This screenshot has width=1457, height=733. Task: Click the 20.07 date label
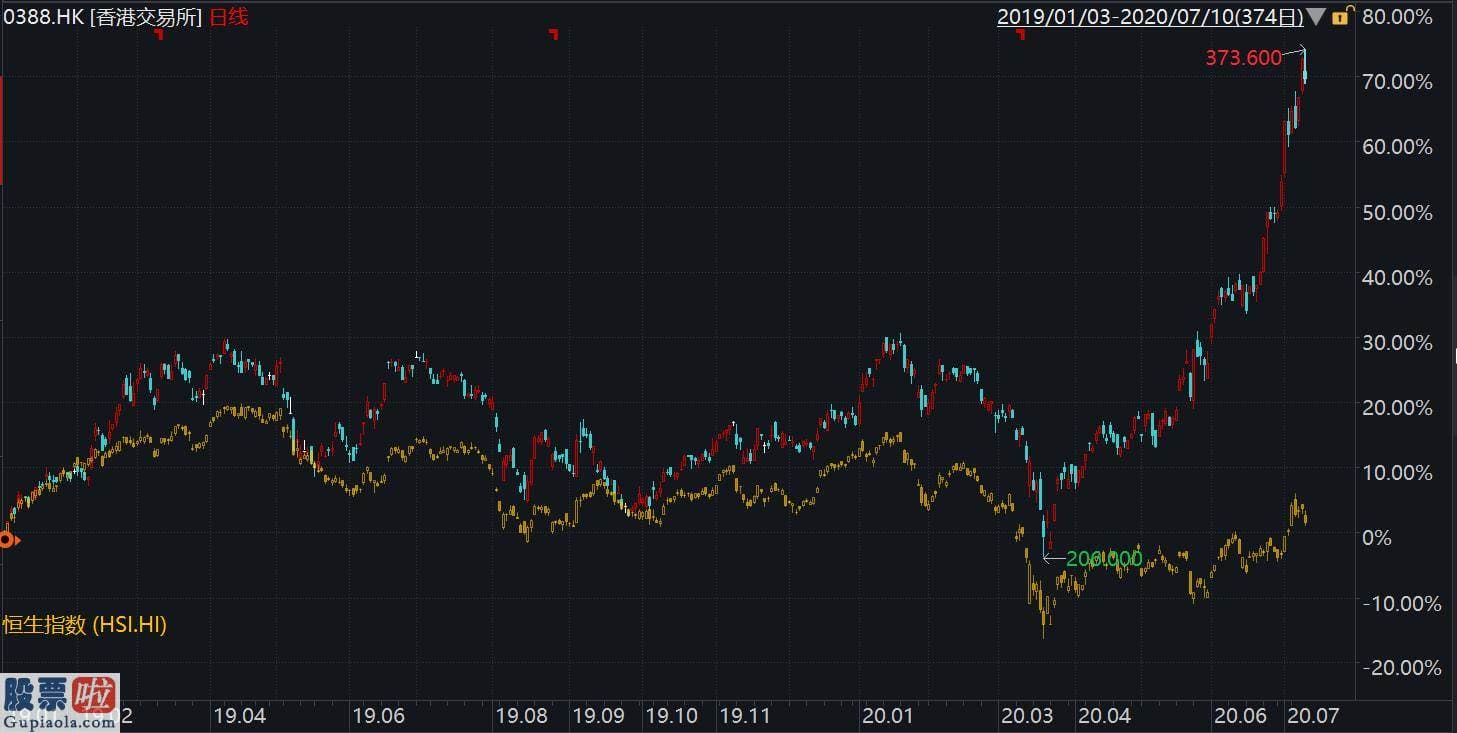pos(1315,716)
